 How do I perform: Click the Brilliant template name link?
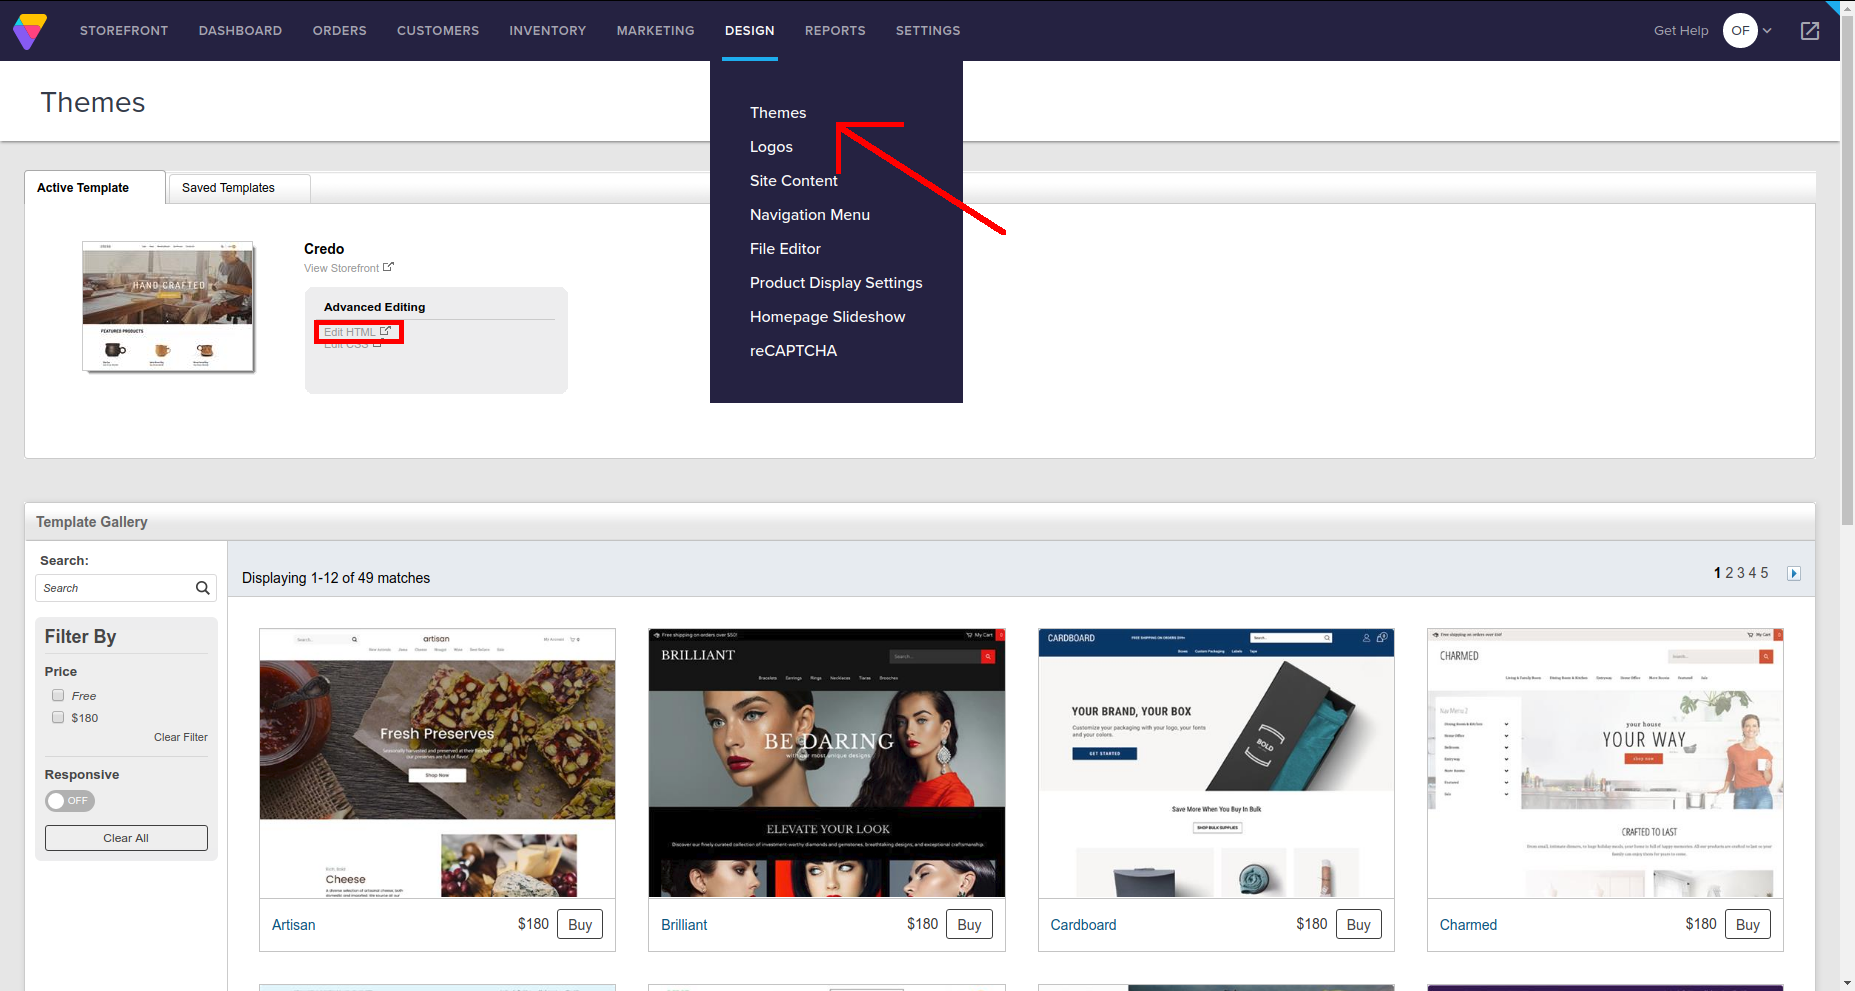tap(684, 925)
